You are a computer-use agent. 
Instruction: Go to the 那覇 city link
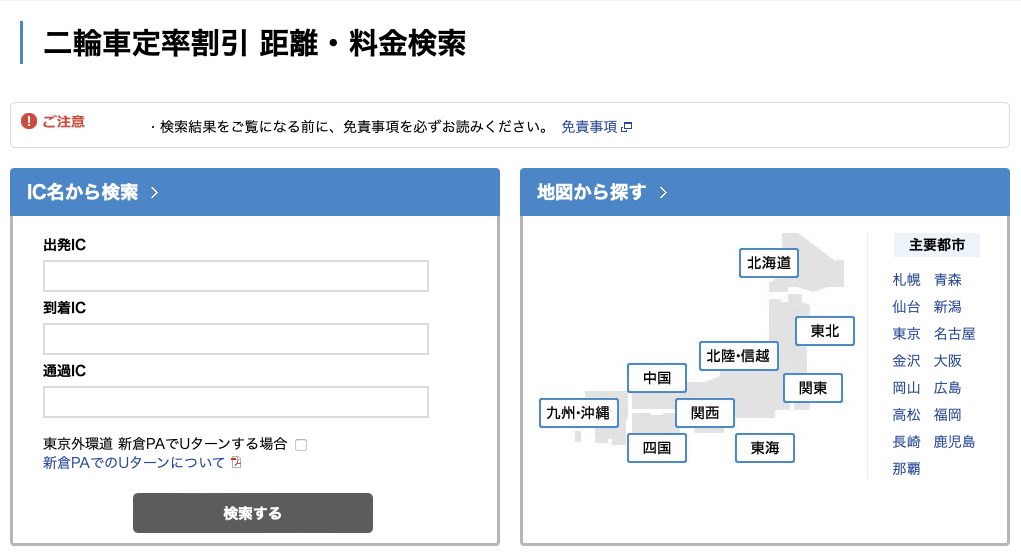(906, 468)
